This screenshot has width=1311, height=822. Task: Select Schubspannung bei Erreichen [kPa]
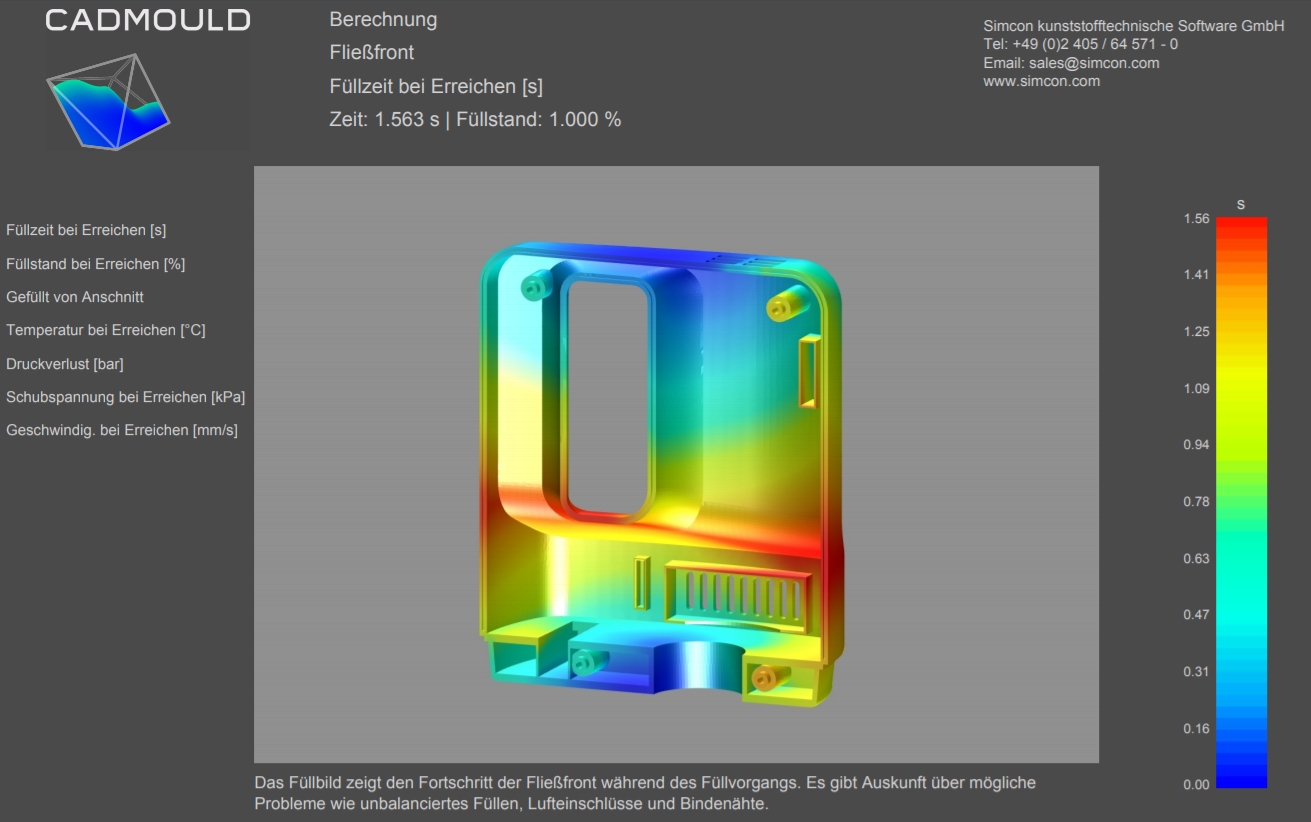[125, 397]
